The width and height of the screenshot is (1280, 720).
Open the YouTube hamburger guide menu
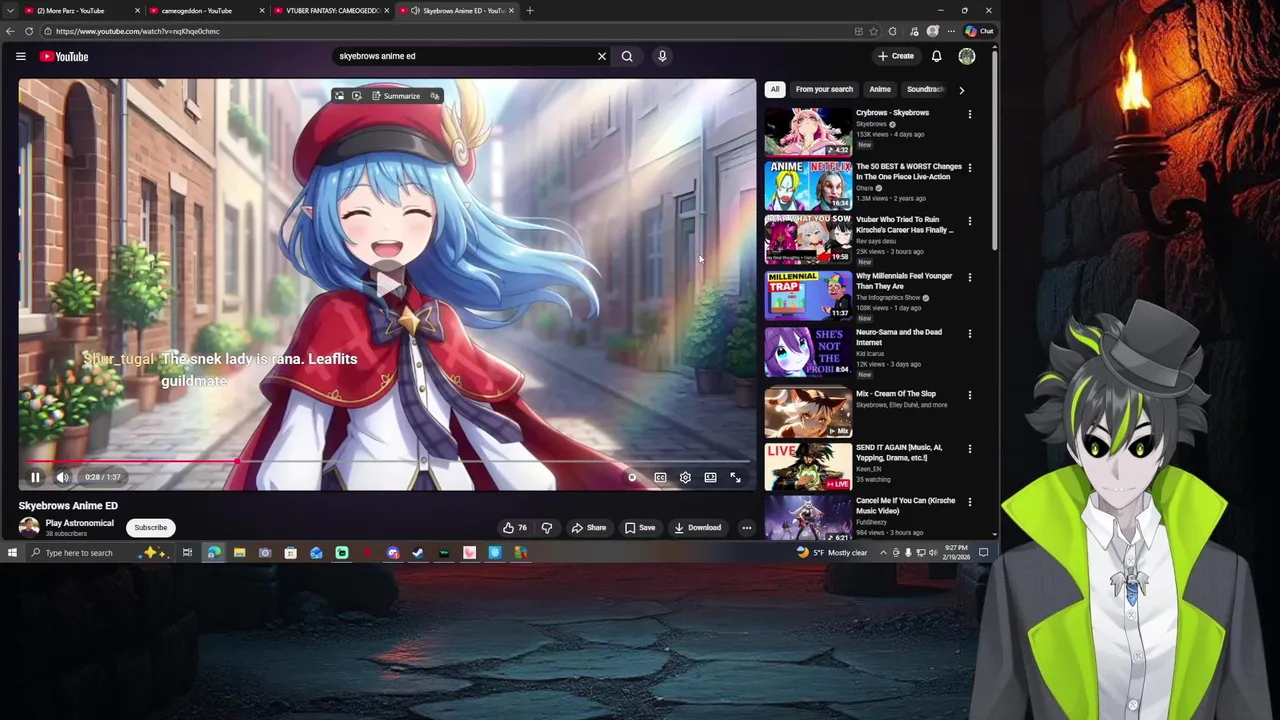(20, 56)
